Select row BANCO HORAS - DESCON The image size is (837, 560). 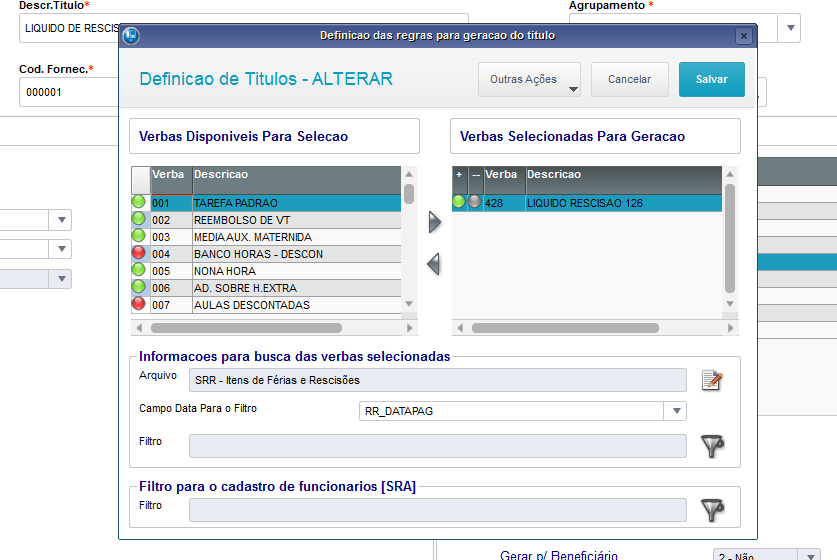click(266, 254)
